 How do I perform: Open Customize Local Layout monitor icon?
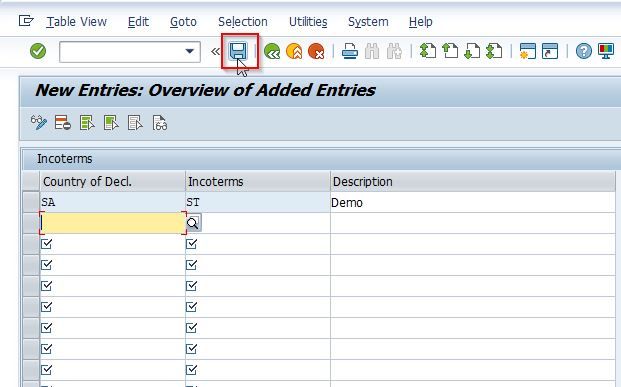pos(606,51)
